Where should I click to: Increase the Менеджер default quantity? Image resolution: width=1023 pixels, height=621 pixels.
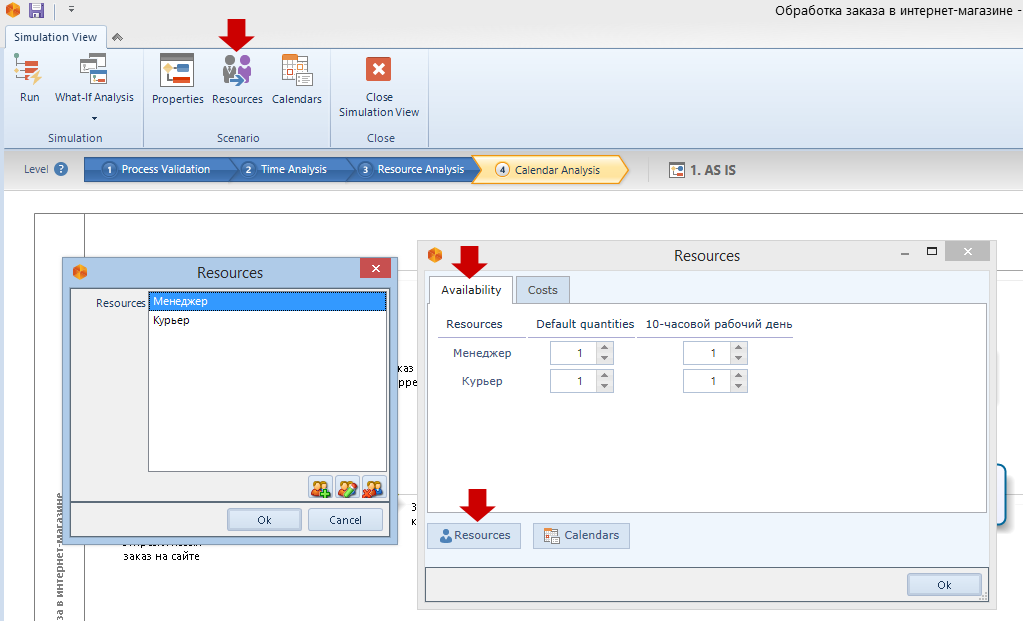pyautogui.click(x=605, y=348)
